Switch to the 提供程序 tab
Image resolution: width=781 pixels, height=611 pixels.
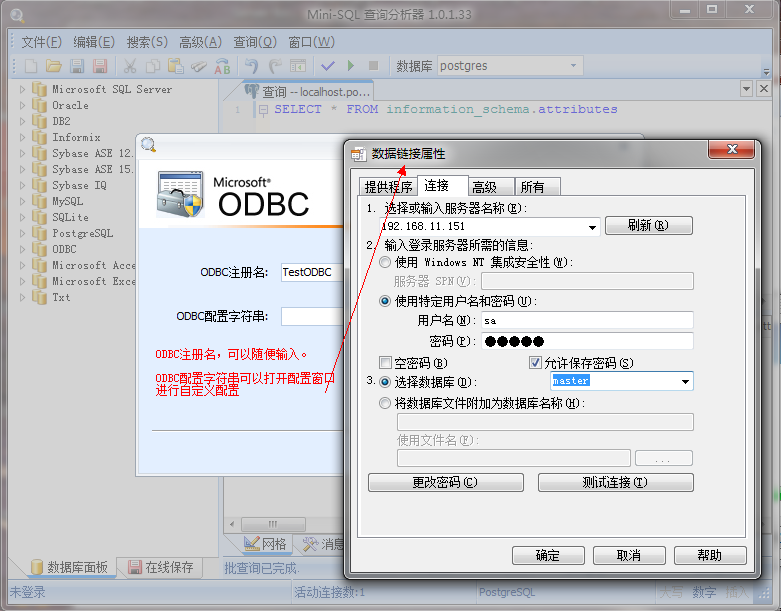click(x=388, y=187)
